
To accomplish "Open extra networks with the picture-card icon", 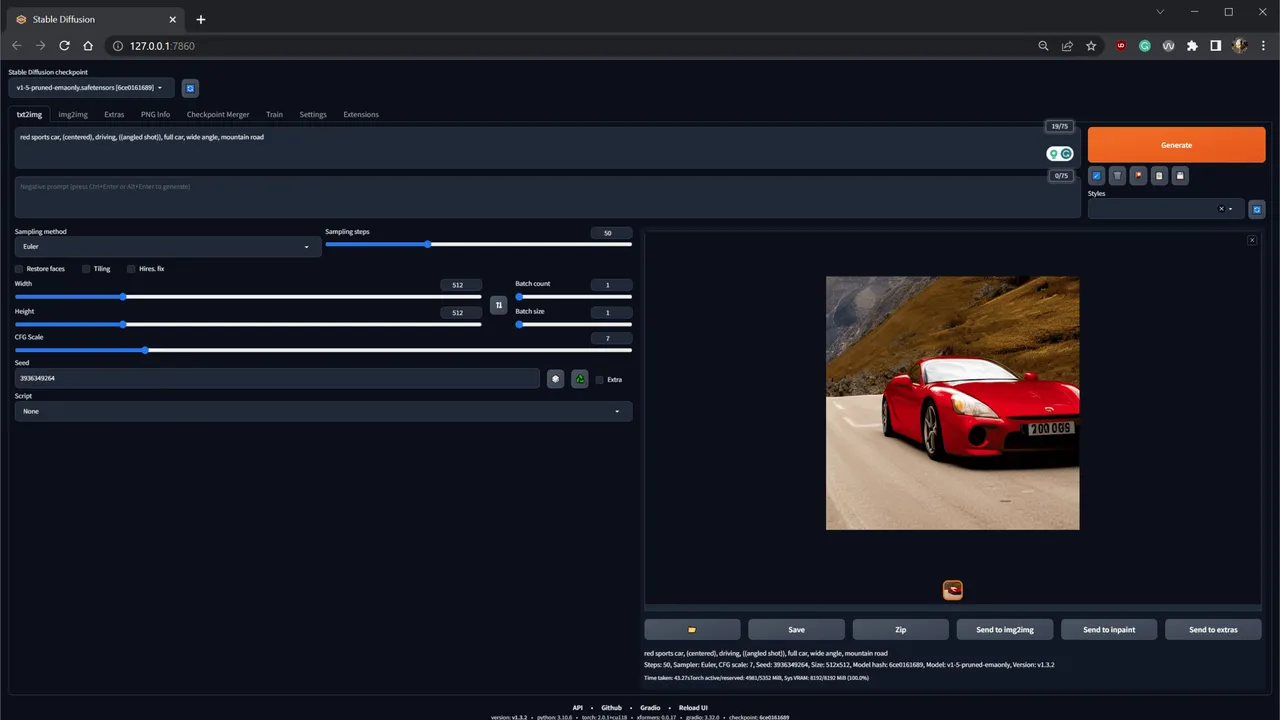I will [1138, 176].
